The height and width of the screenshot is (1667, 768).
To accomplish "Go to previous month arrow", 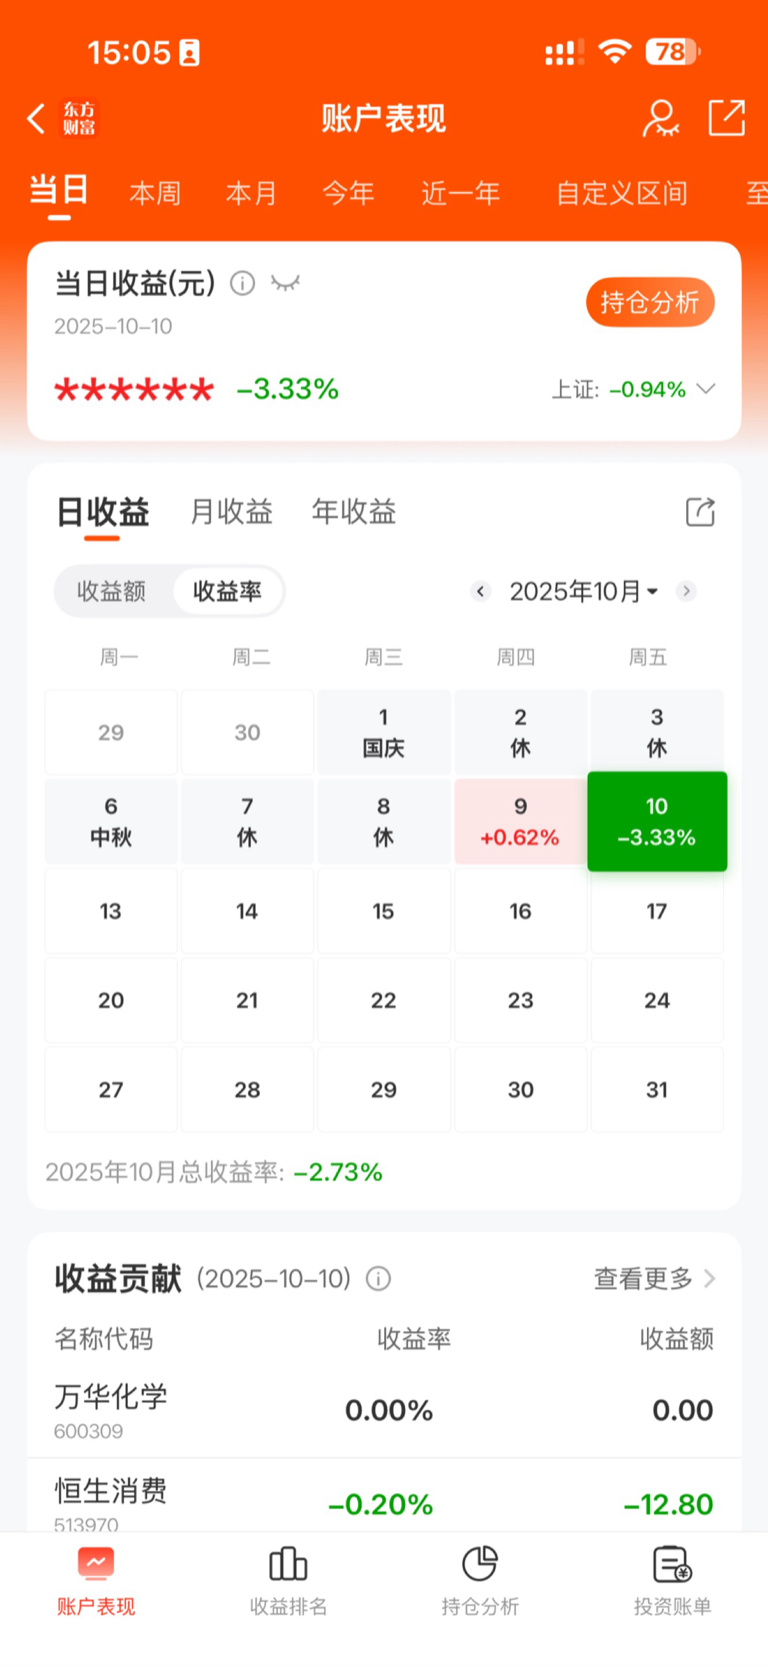I will point(481,591).
